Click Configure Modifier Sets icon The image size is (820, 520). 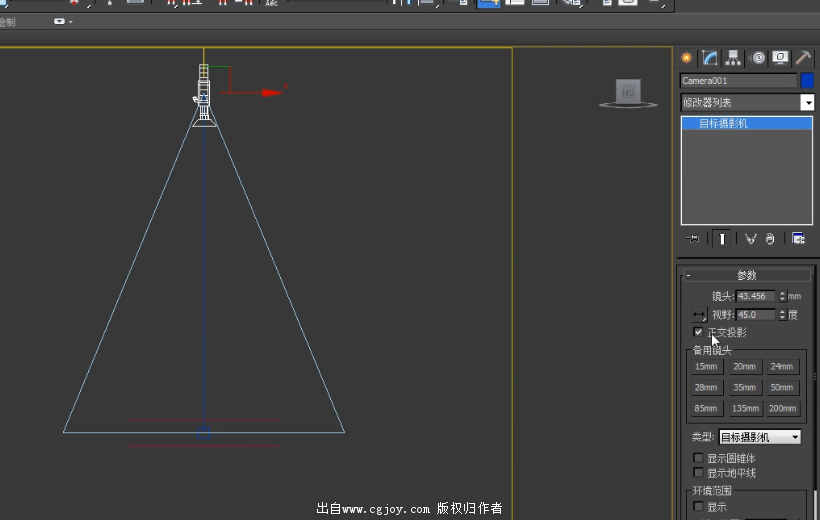(x=798, y=239)
